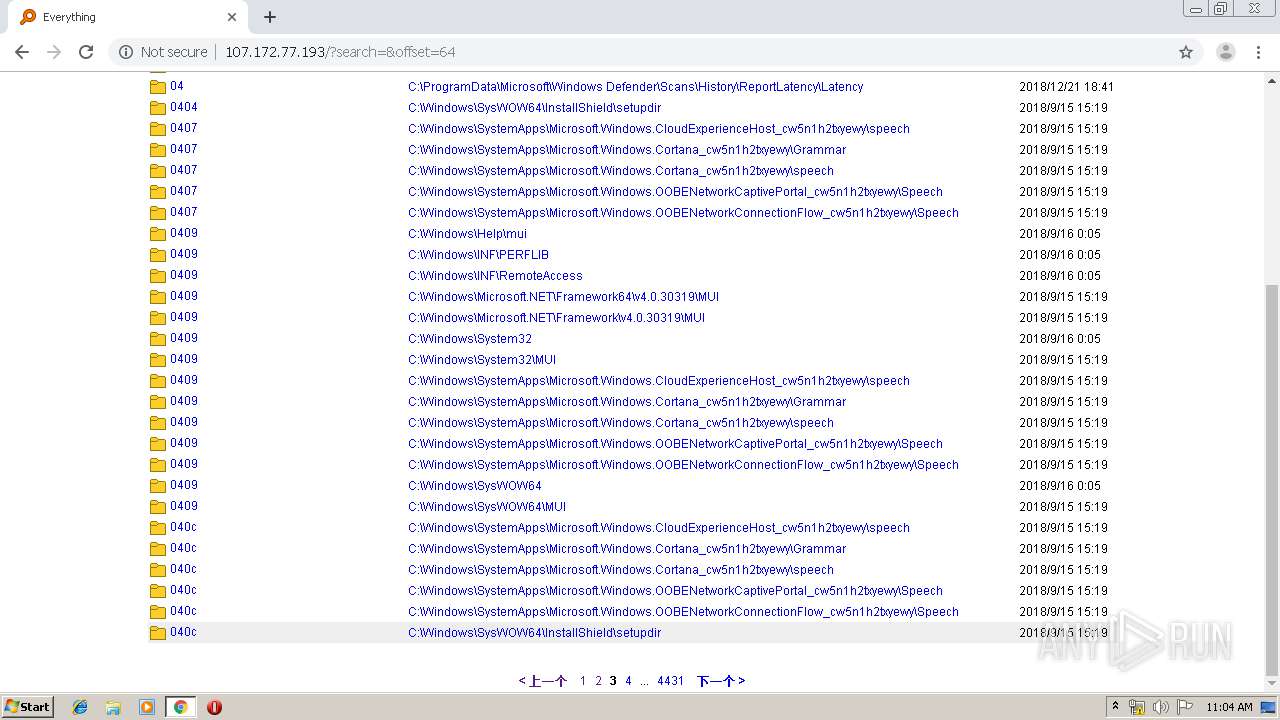This screenshot has height=720, width=1280.
Task: Open the media player taskbar icon
Action: [x=147, y=707]
